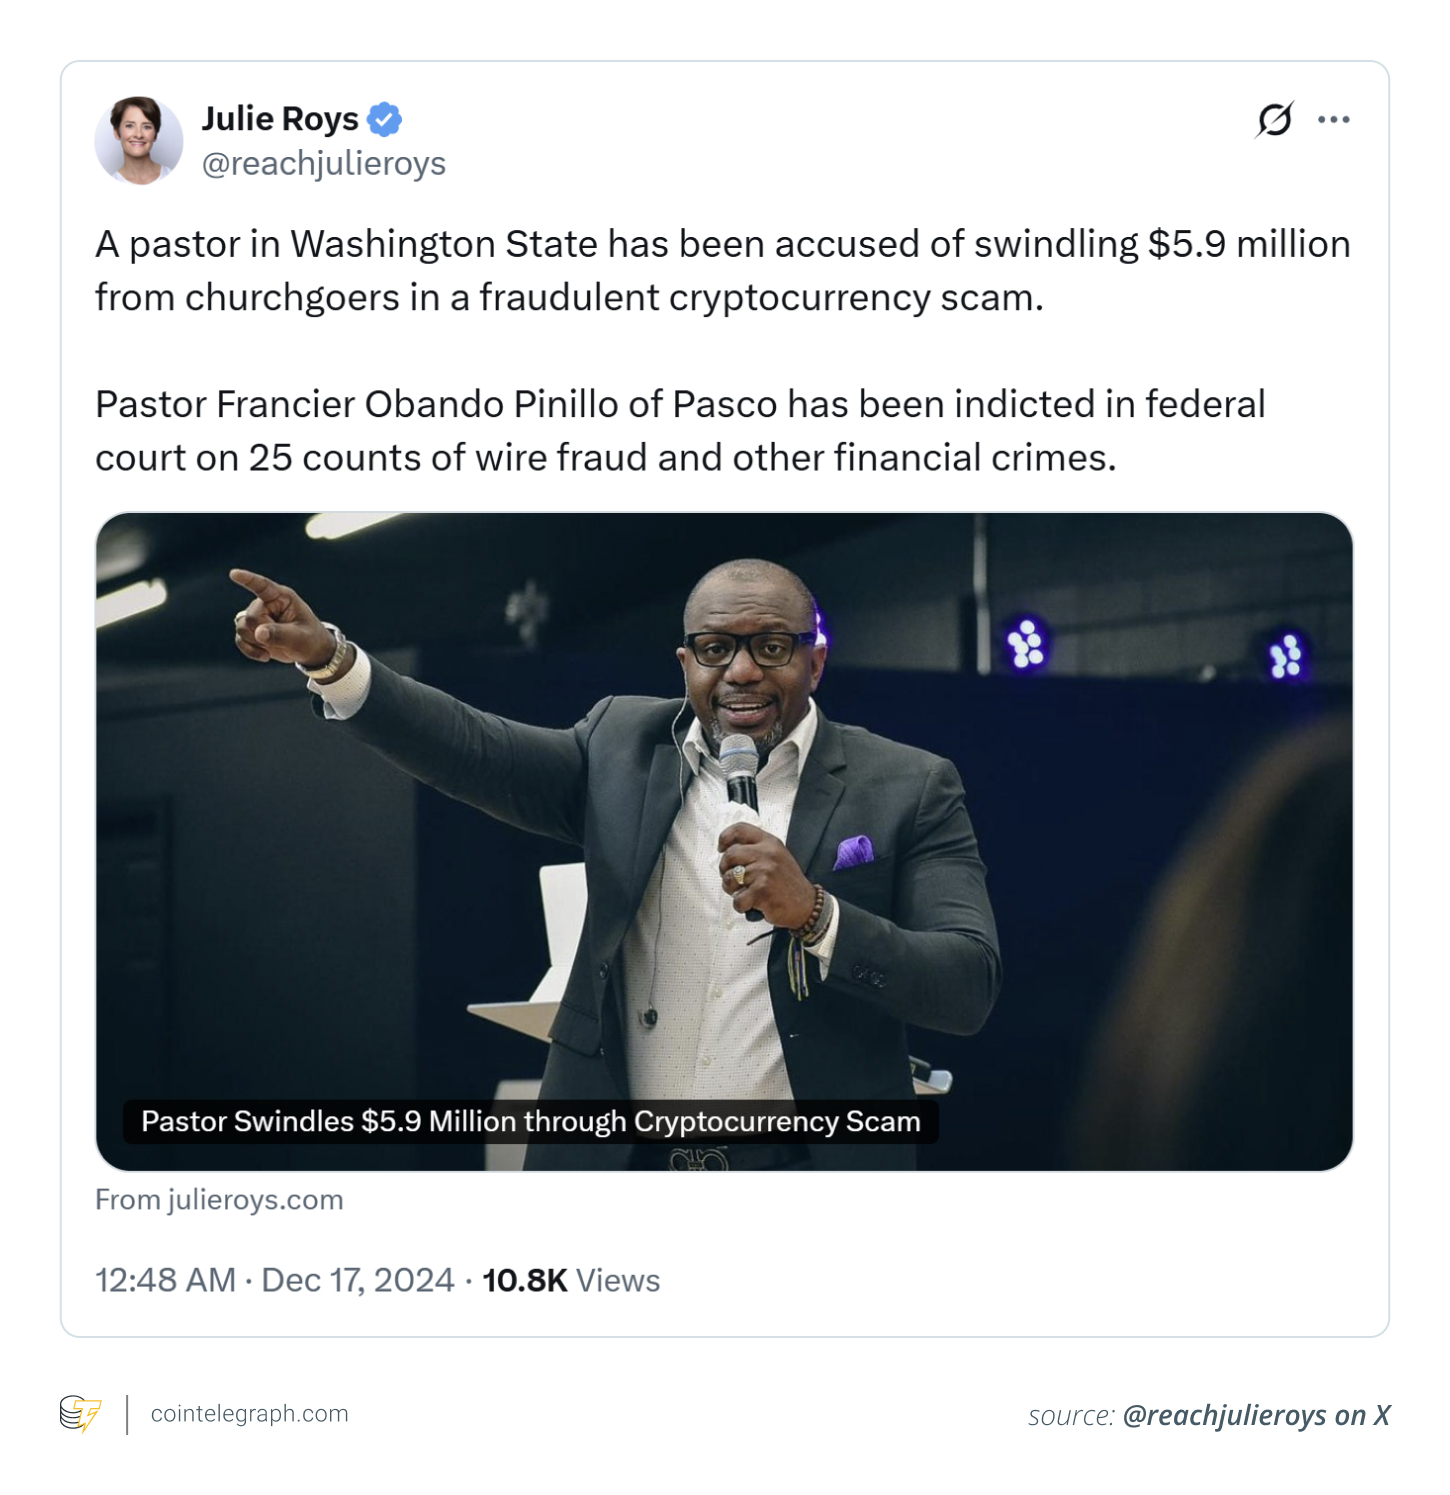Click the purple pocket square in photo
This screenshot has height=1495, width=1450.
(853, 851)
